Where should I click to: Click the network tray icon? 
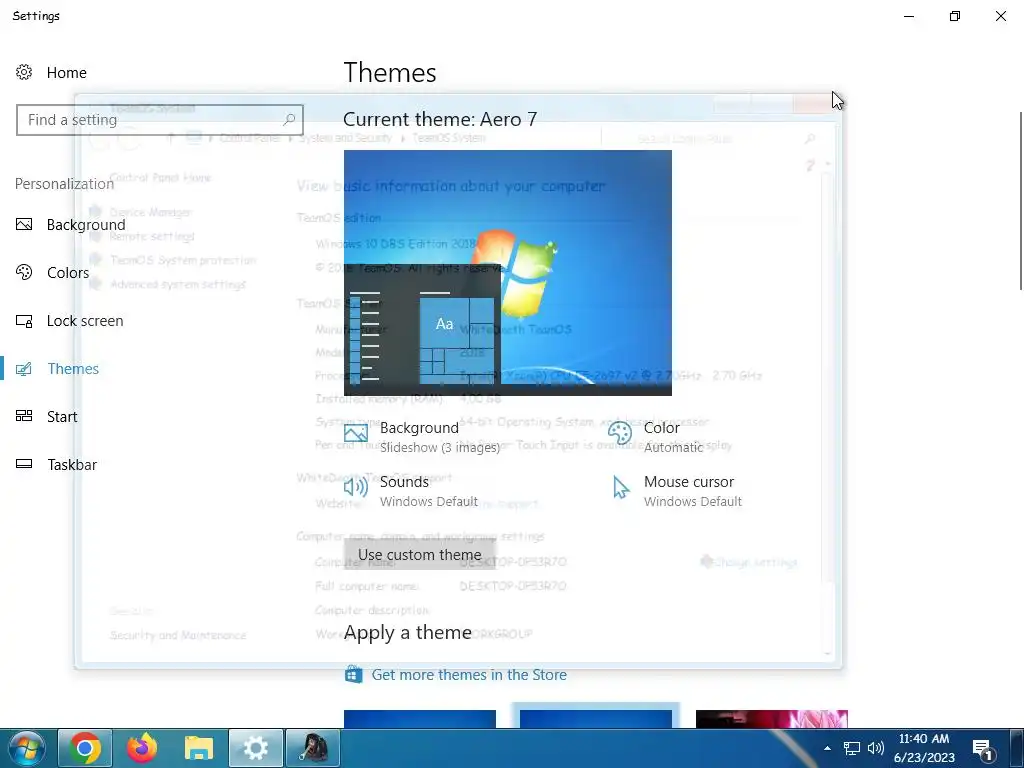click(852, 748)
